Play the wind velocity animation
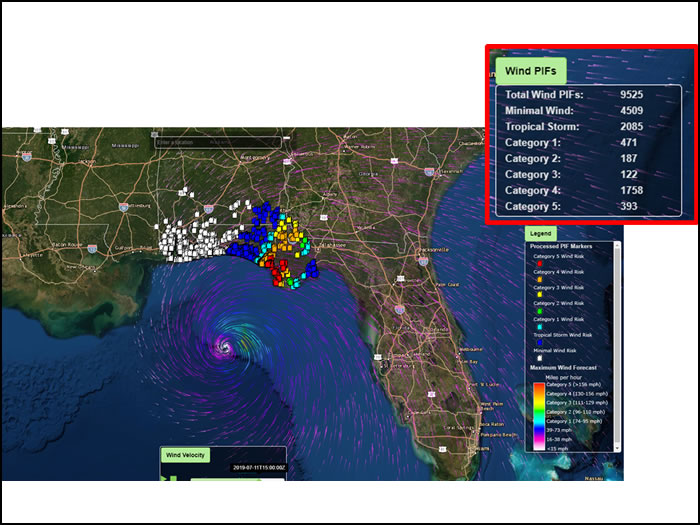The height and width of the screenshot is (525, 700). click(164, 479)
